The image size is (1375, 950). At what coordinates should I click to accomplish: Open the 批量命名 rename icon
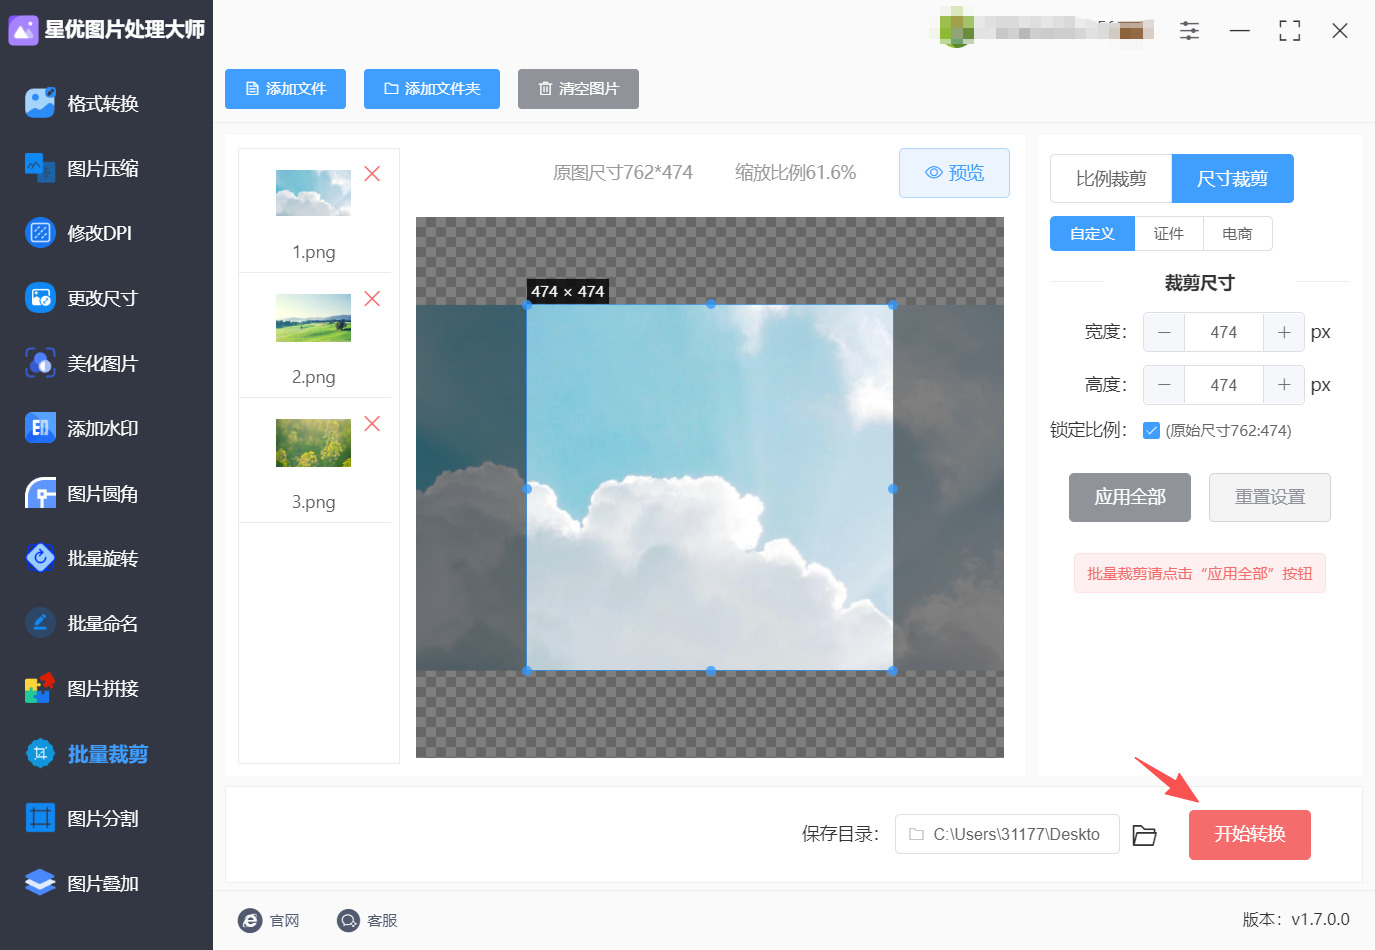40,623
